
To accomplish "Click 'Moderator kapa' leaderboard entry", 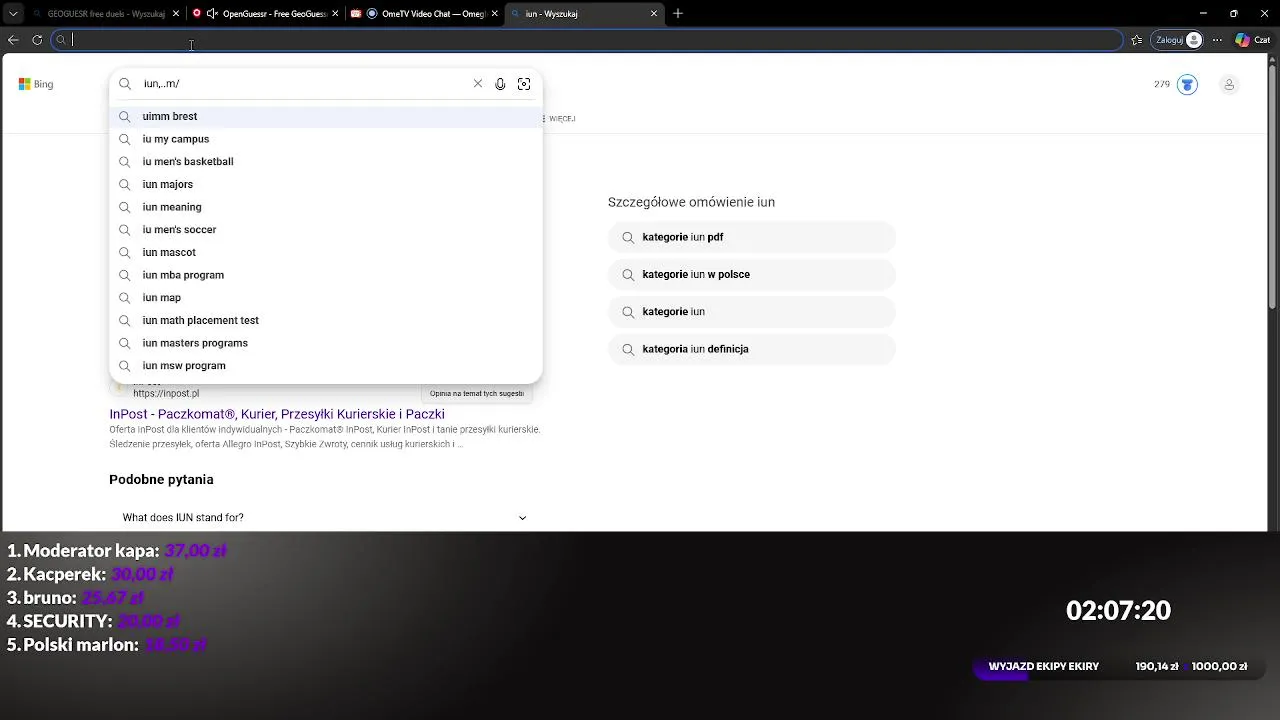I will click(117, 551).
